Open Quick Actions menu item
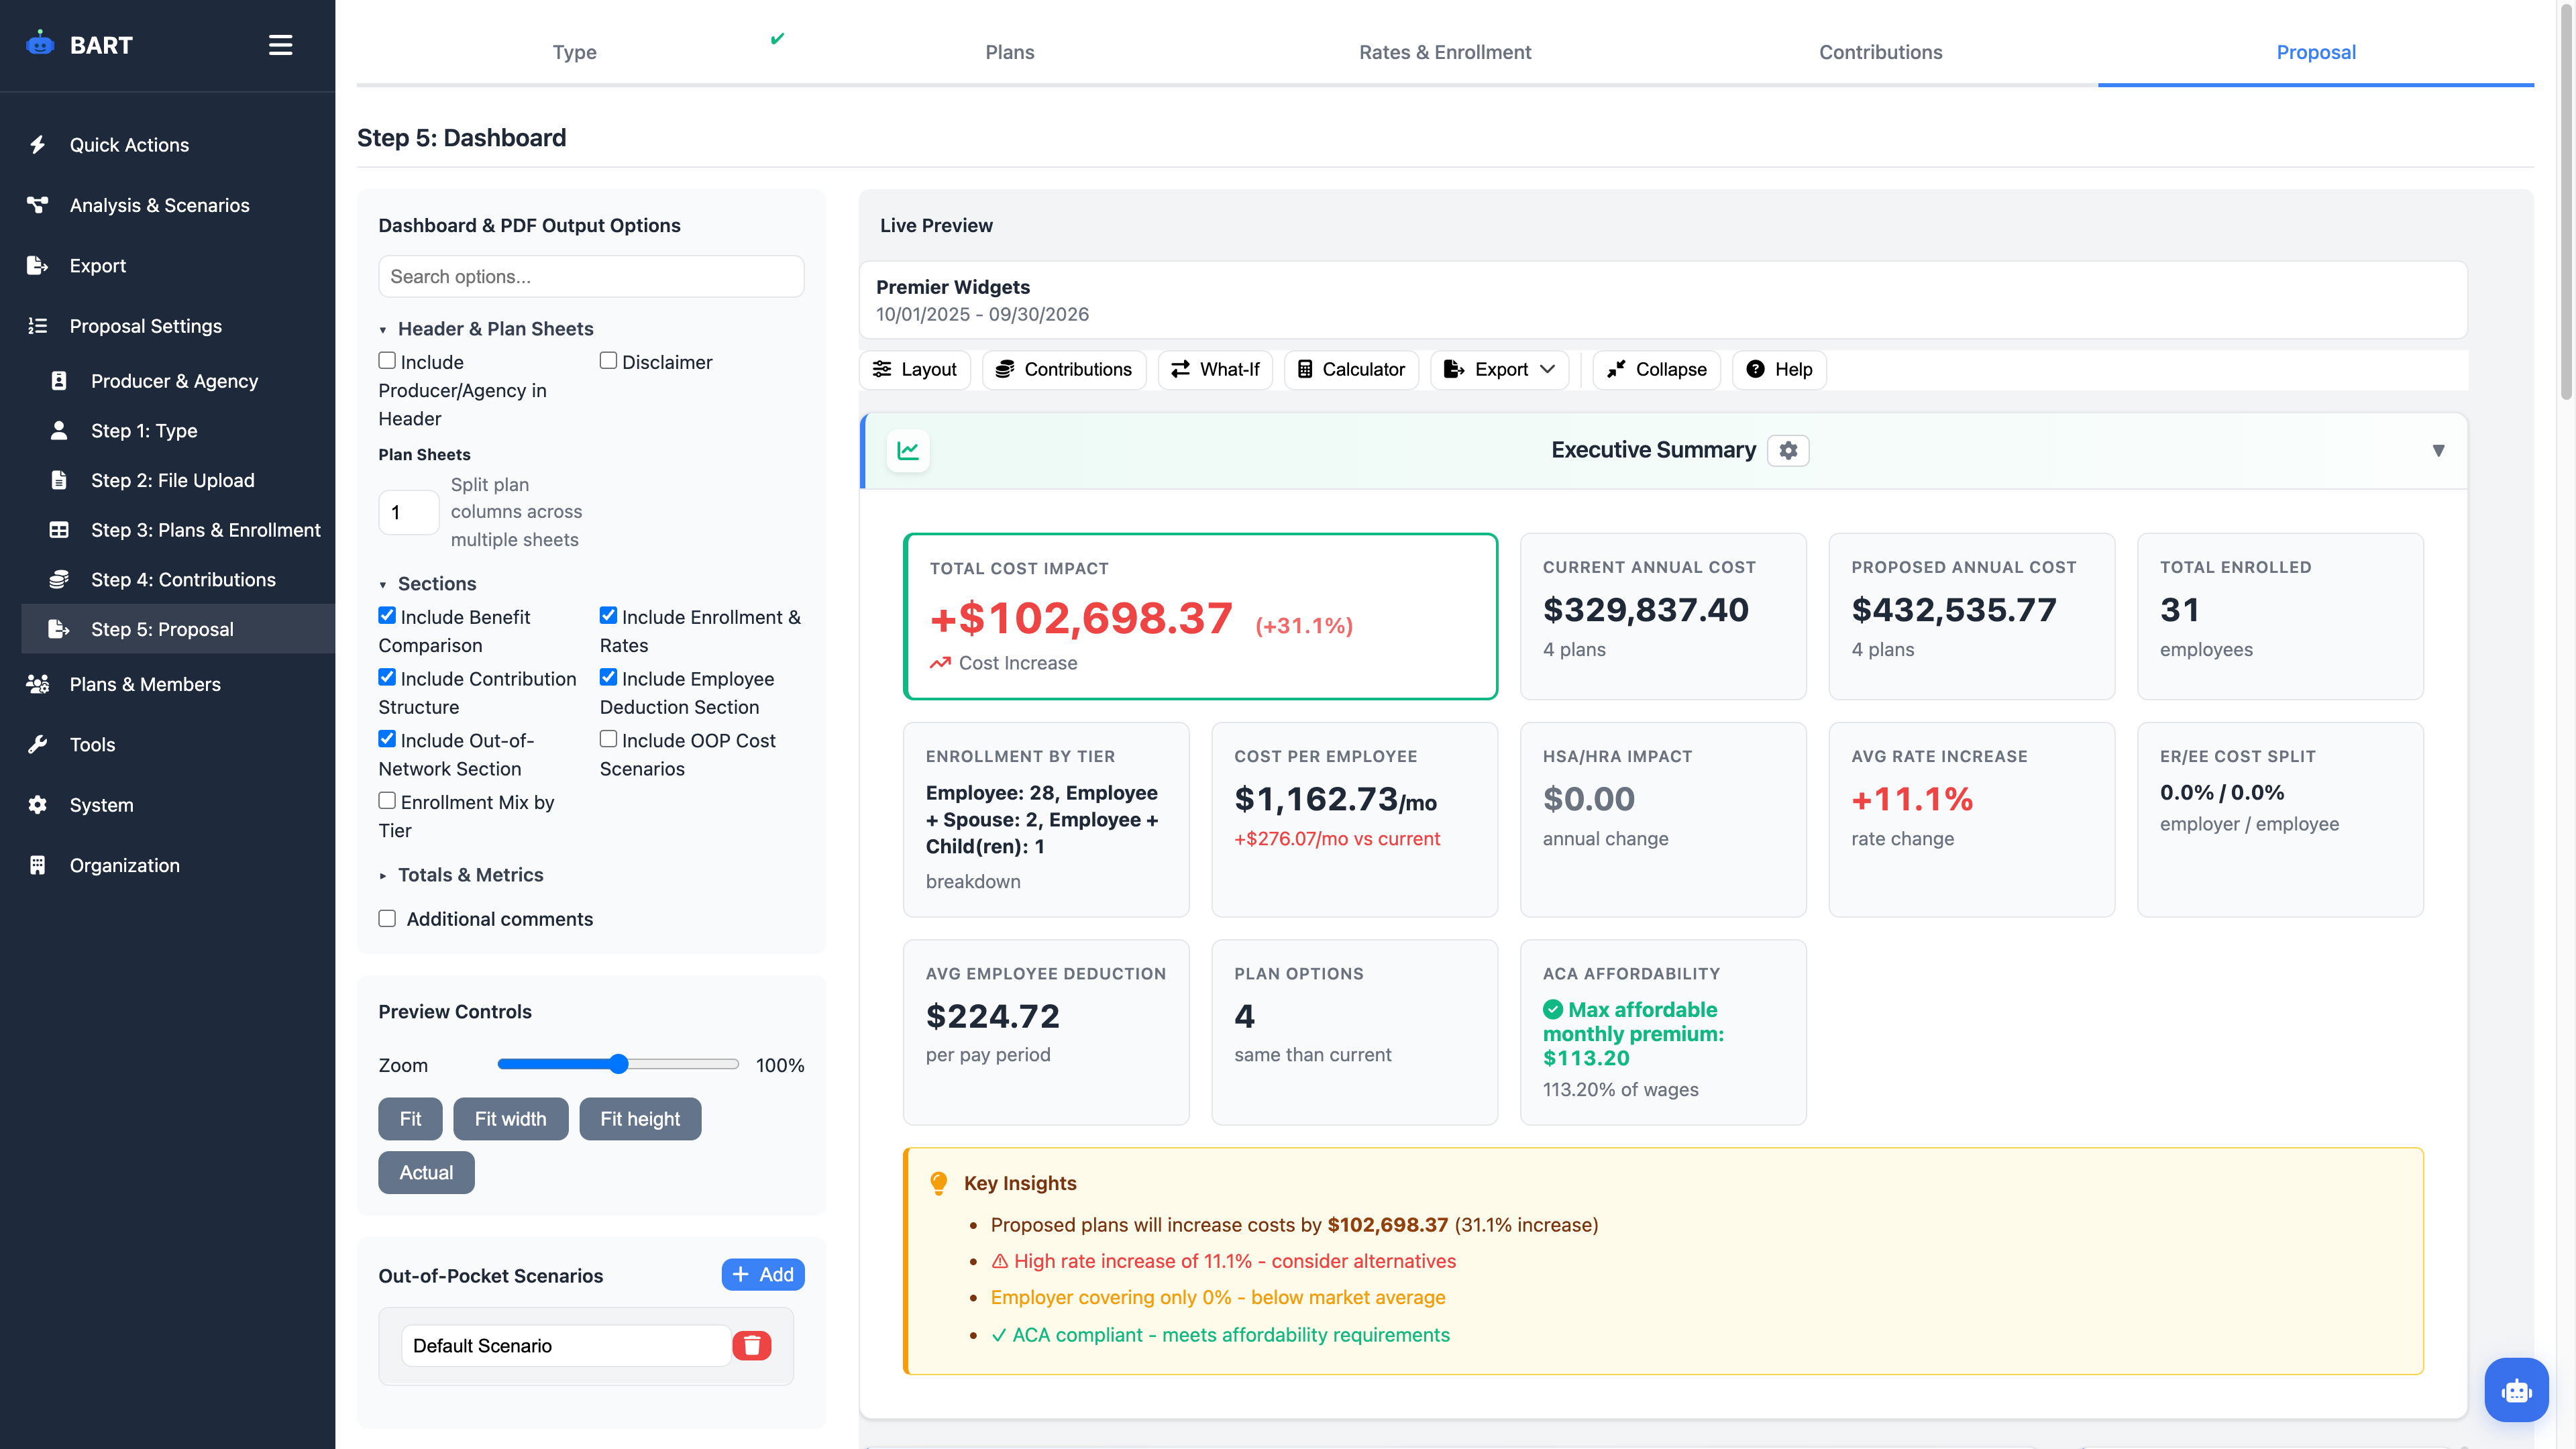Viewport: 2576px width, 1449px height. 168,145
